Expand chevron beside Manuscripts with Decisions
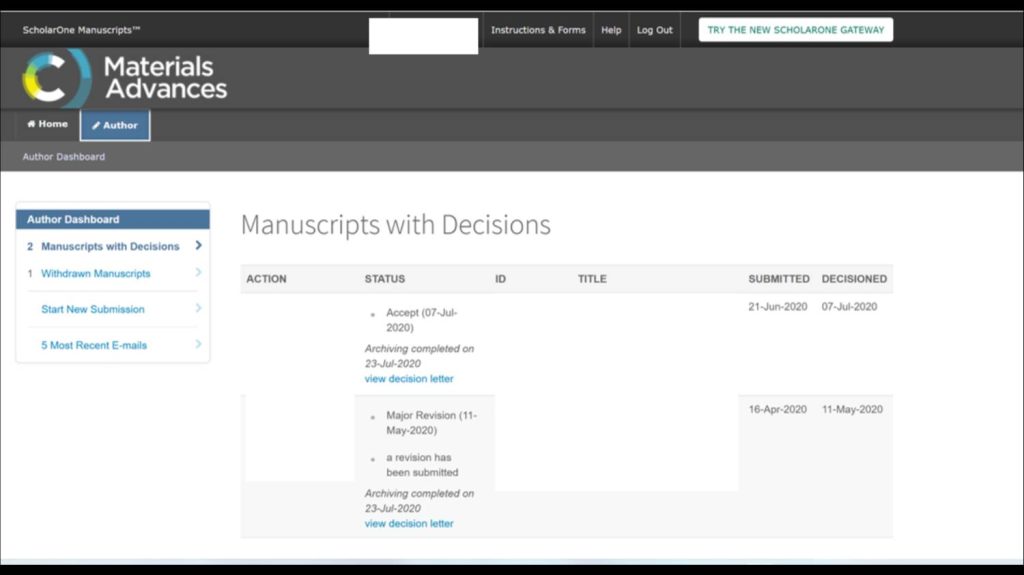1024x575 pixels. pyautogui.click(x=199, y=246)
